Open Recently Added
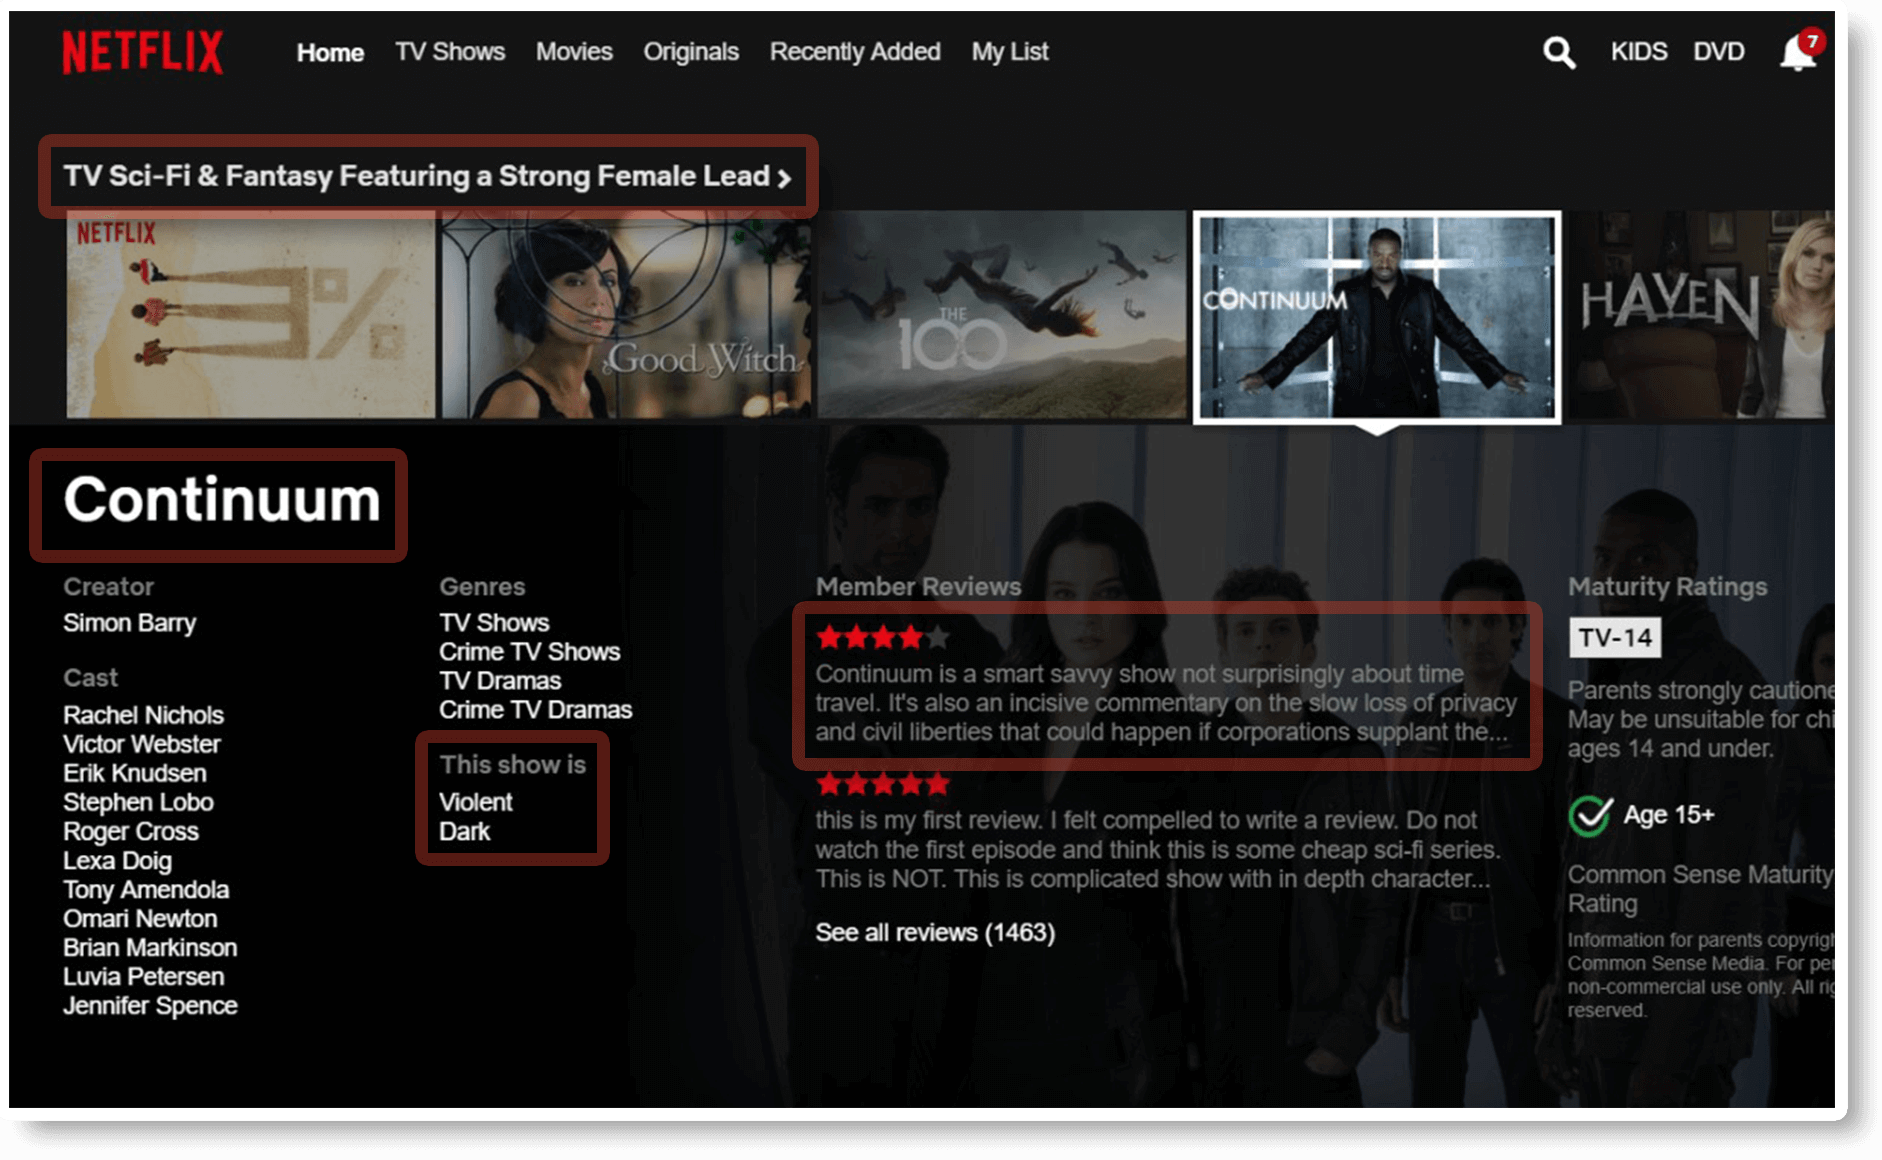The width and height of the screenshot is (1882, 1160). click(x=855, y=52)
